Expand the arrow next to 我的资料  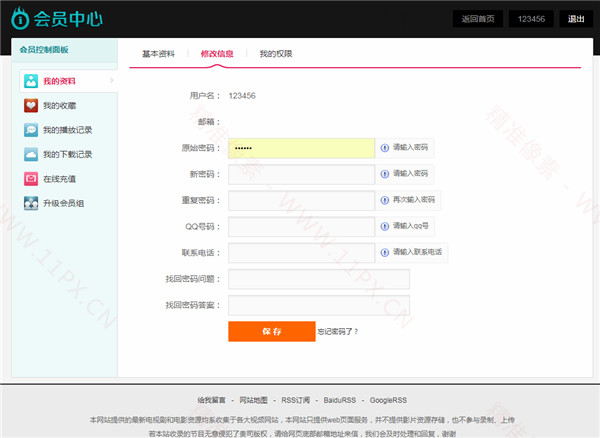click(112, 80)
